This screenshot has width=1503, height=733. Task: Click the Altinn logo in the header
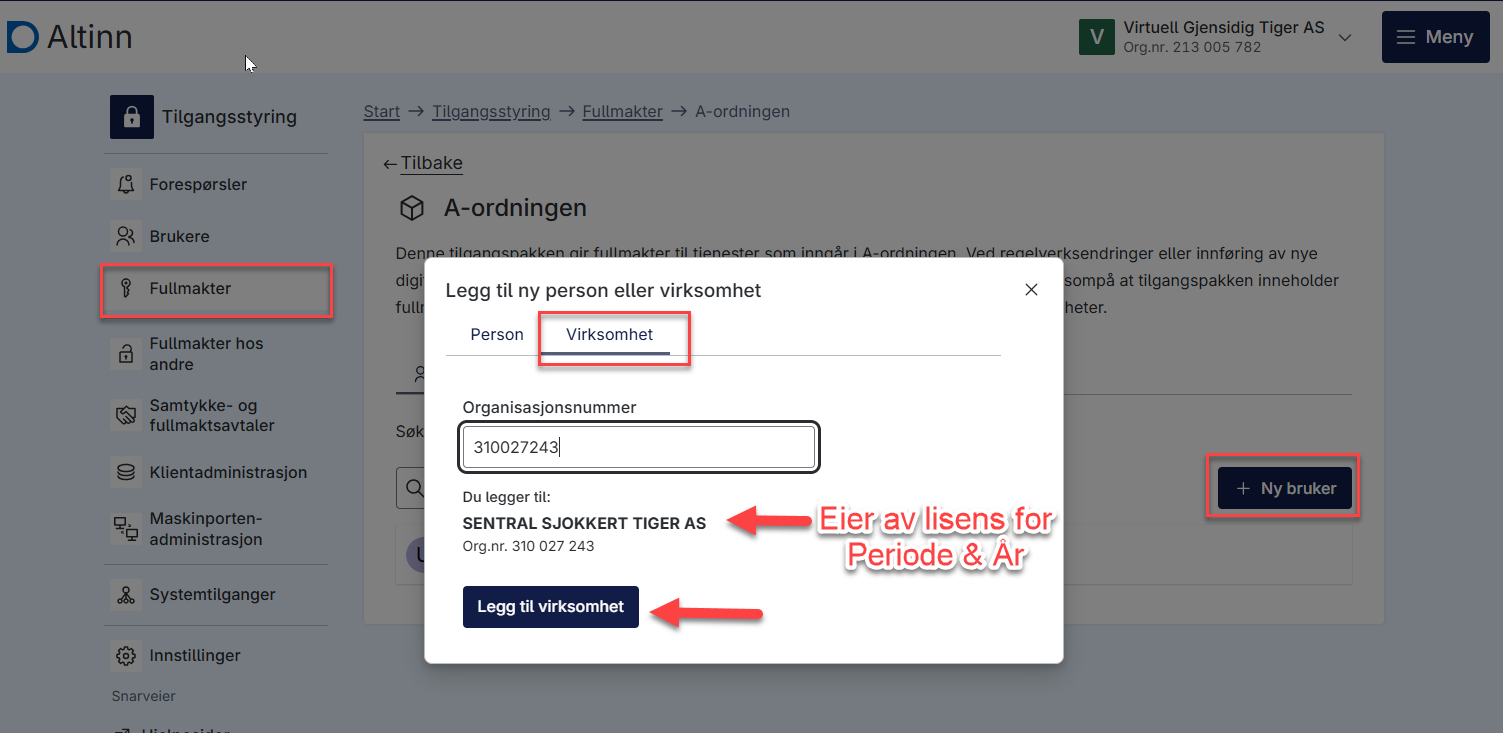pyautogui.click(x=70, y=38)
